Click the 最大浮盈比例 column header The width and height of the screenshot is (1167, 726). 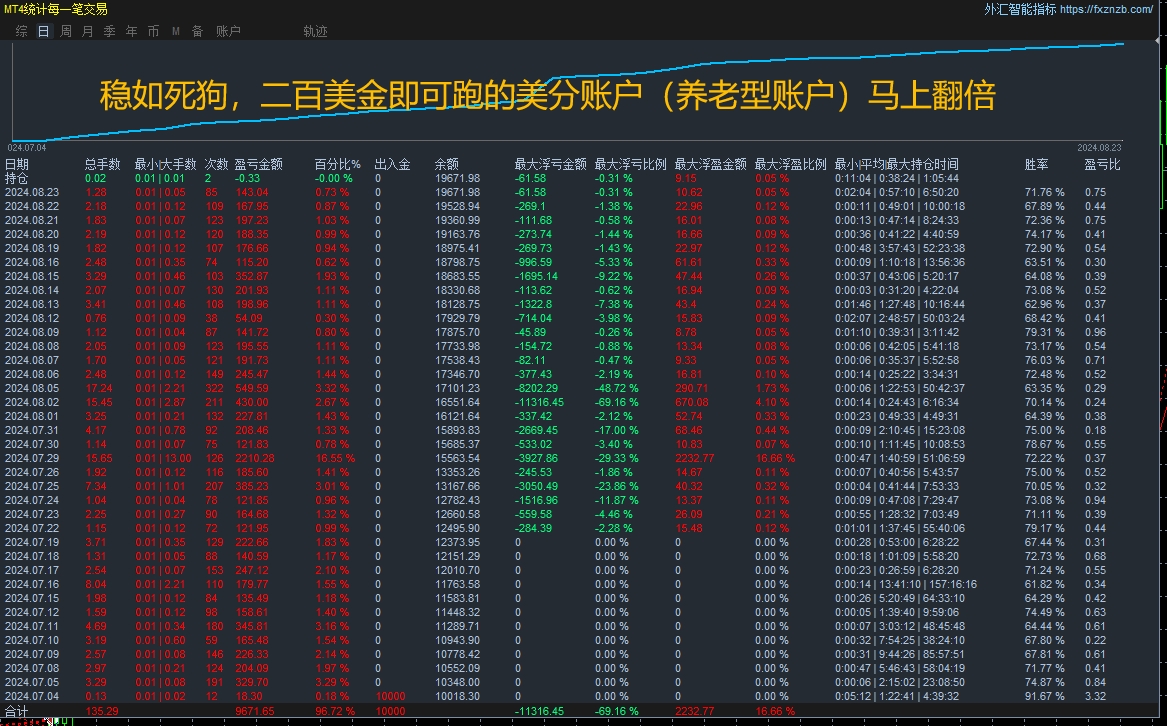point(790,165)
